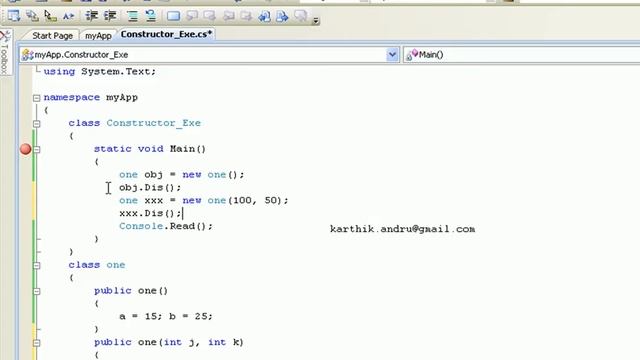
Task: Switch to the myApp tab
Action: [98, 36]
